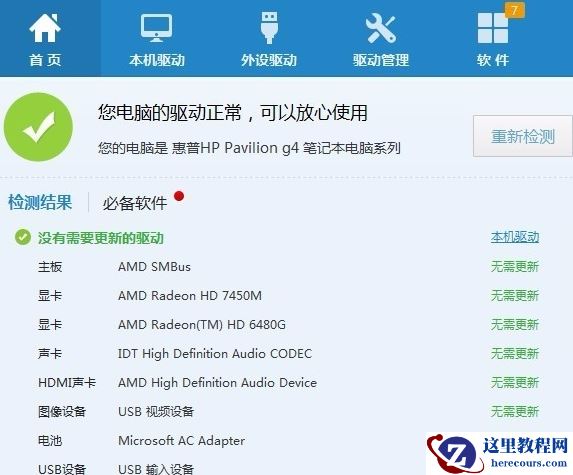Click the large green checkmark status icon
The image size is (573, 475).
38,127
